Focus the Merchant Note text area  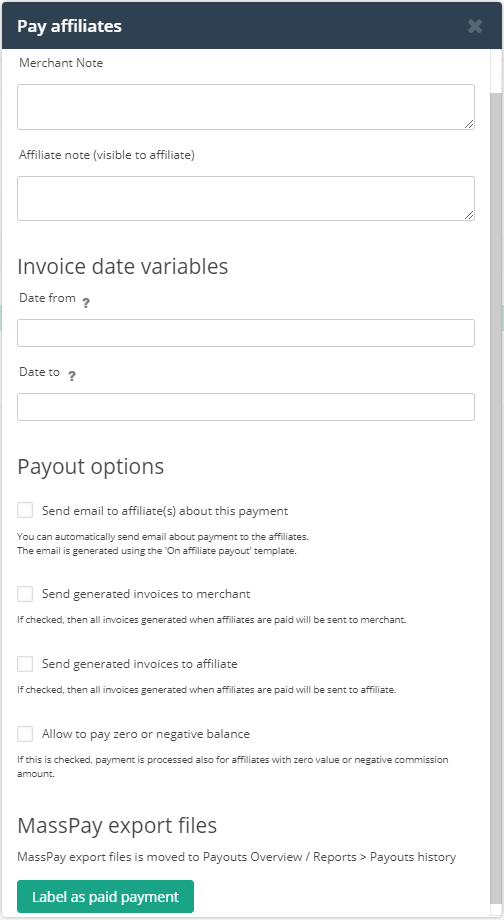pyautogui.click(x=246, y=107)
